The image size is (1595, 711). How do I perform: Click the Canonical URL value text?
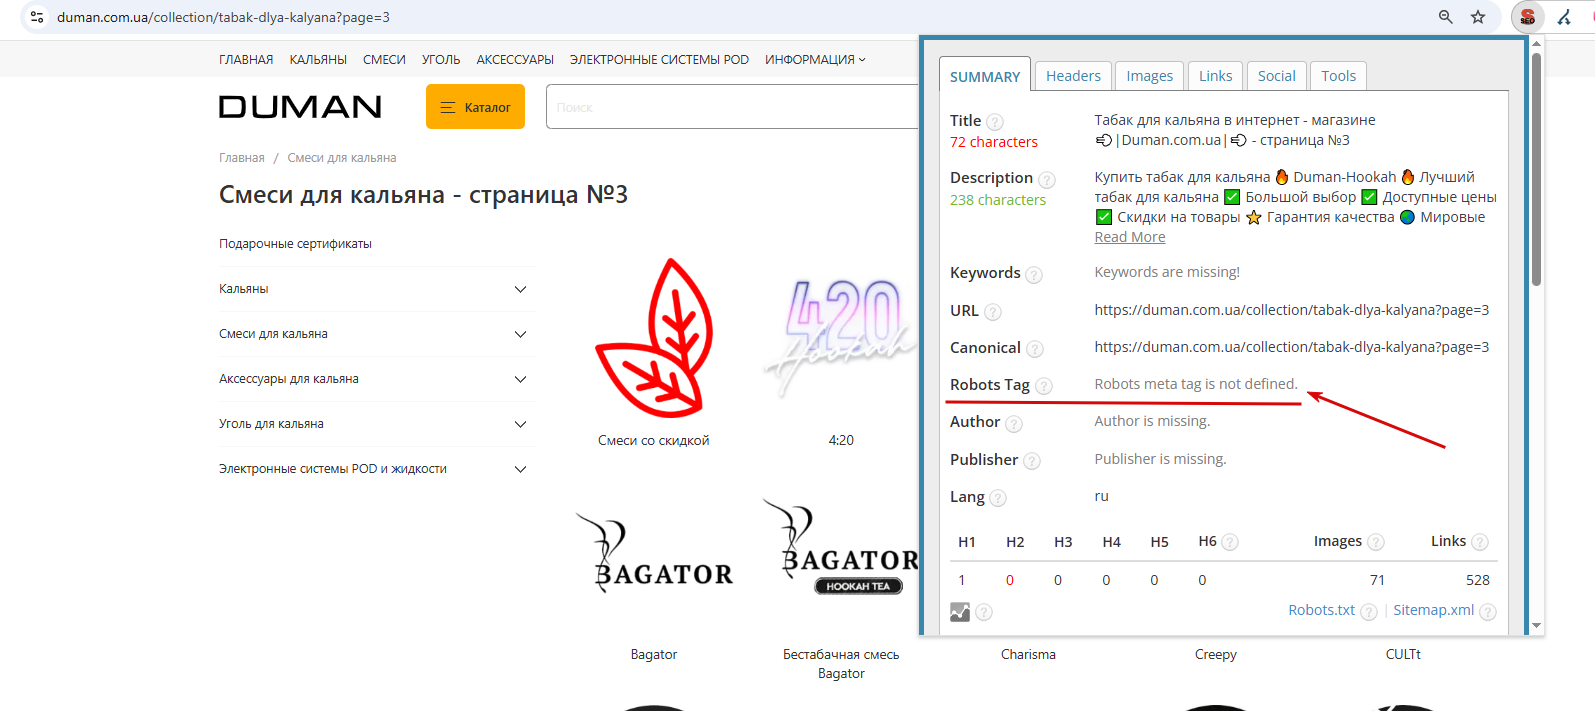click(1291, 347)
